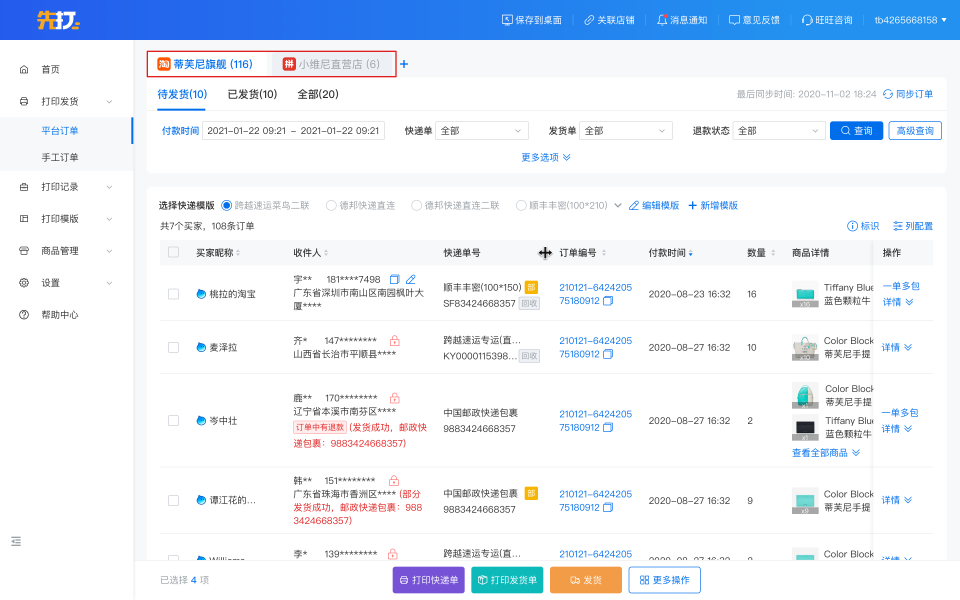Click the lock icon beside 齐* recipient
This screenshot has height=600, width=960.
click(x=394, y=341)
